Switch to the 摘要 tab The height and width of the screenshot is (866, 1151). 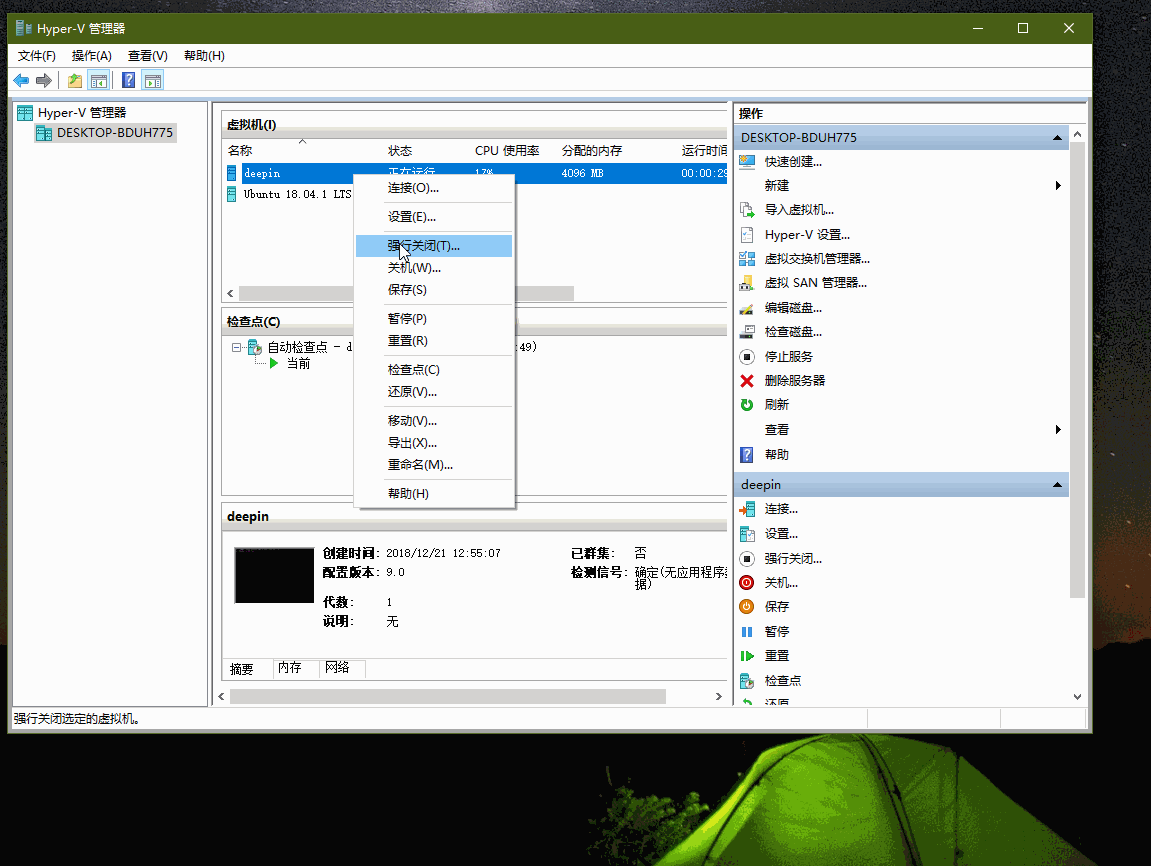tap(242, 669)
